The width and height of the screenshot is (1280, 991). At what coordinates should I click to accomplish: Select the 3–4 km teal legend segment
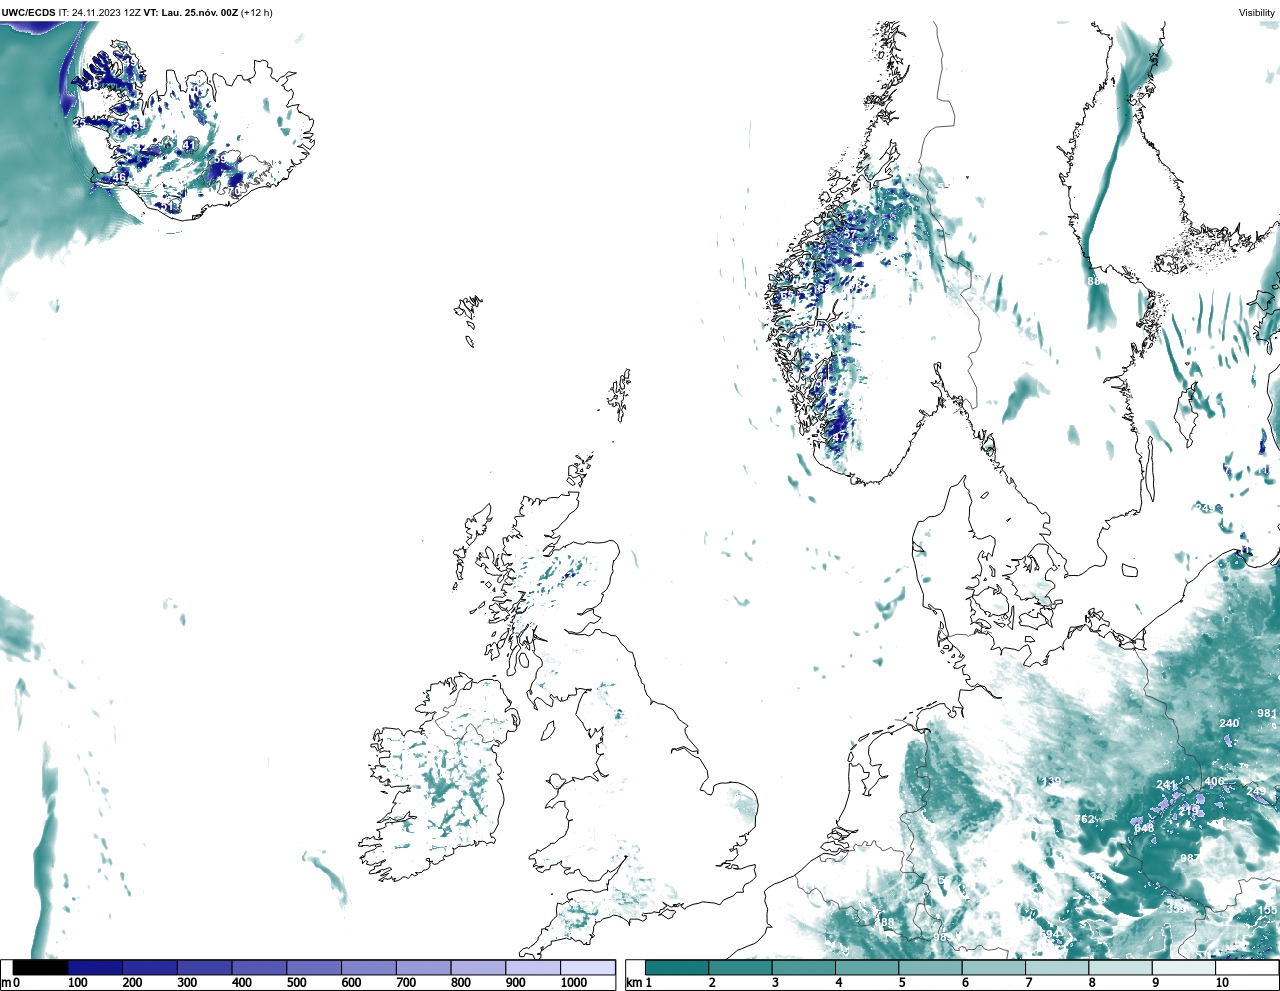coord(804,967)
